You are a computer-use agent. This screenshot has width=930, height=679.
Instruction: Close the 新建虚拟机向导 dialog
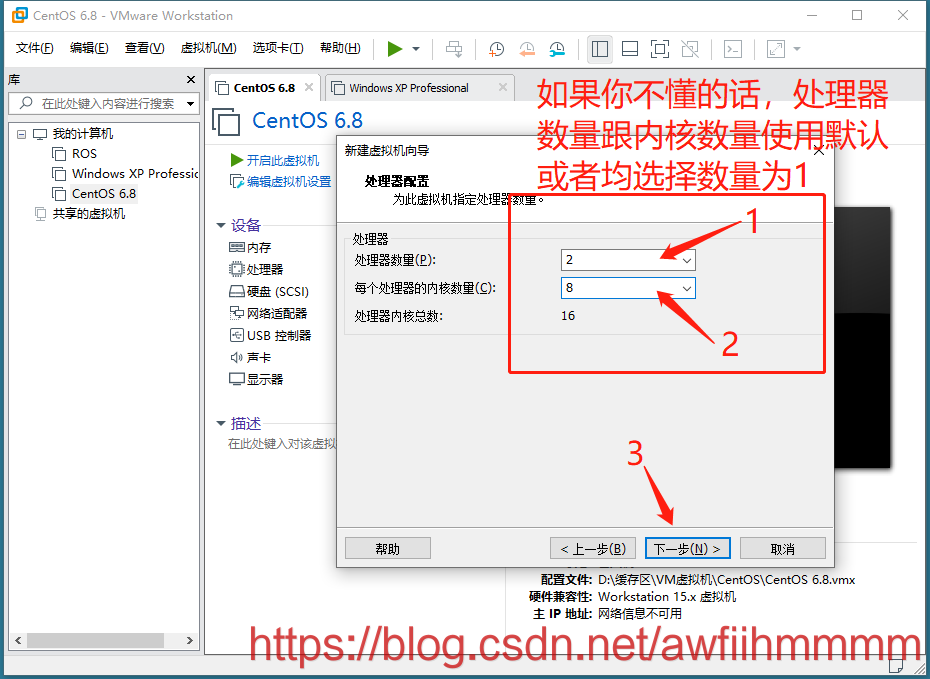click(x=818, y=151)
